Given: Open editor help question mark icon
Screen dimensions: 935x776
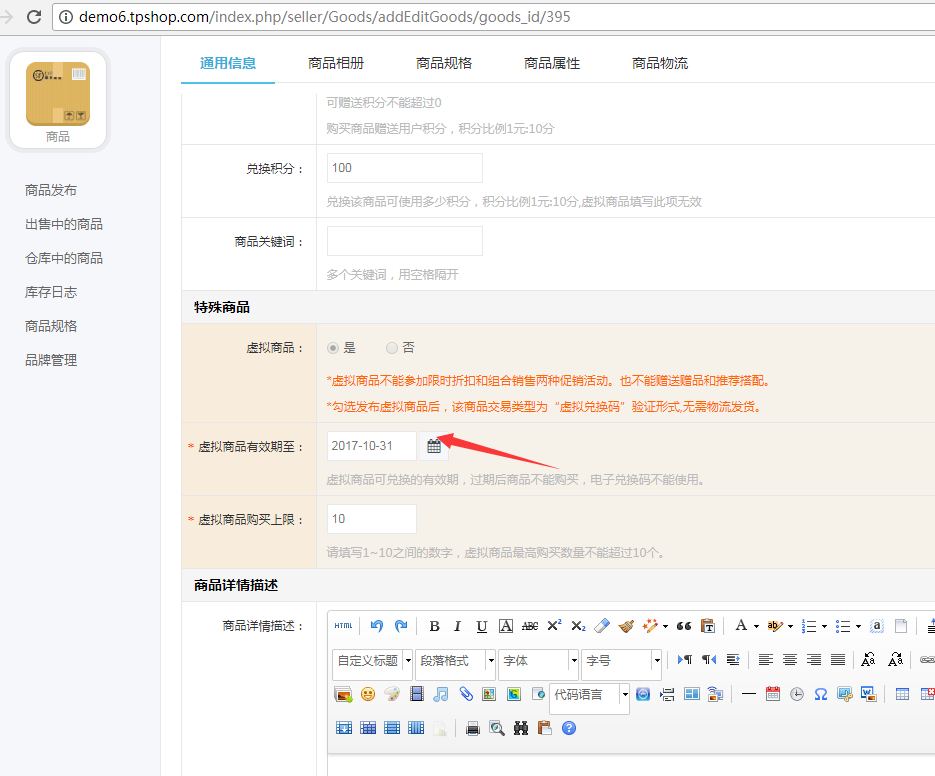Looking at the screenshot, I should [x=569, y=728].
